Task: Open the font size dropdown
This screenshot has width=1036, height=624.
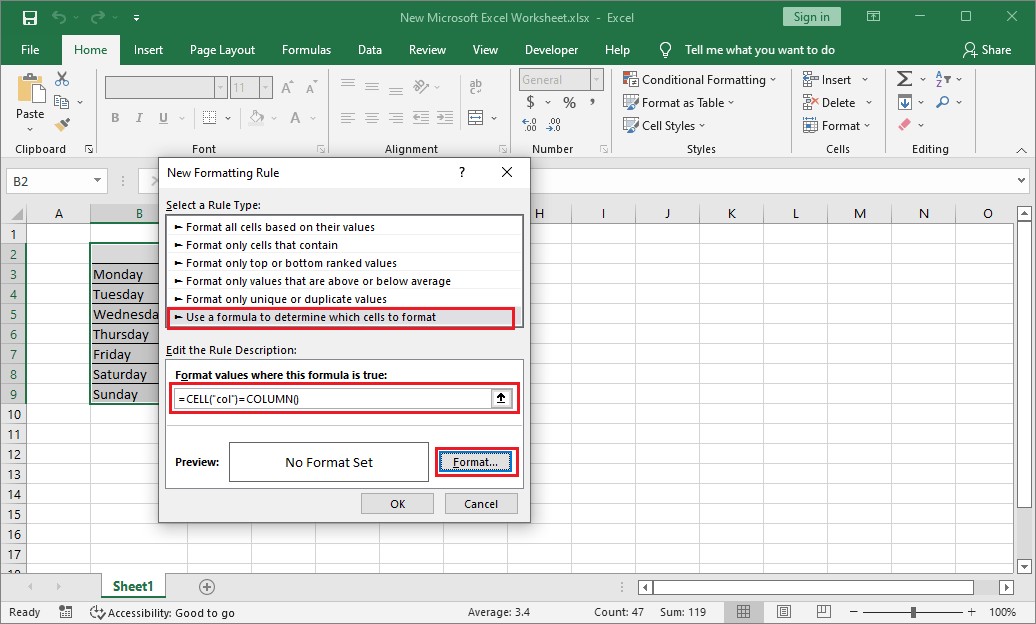Action: (x=266, y=86)
